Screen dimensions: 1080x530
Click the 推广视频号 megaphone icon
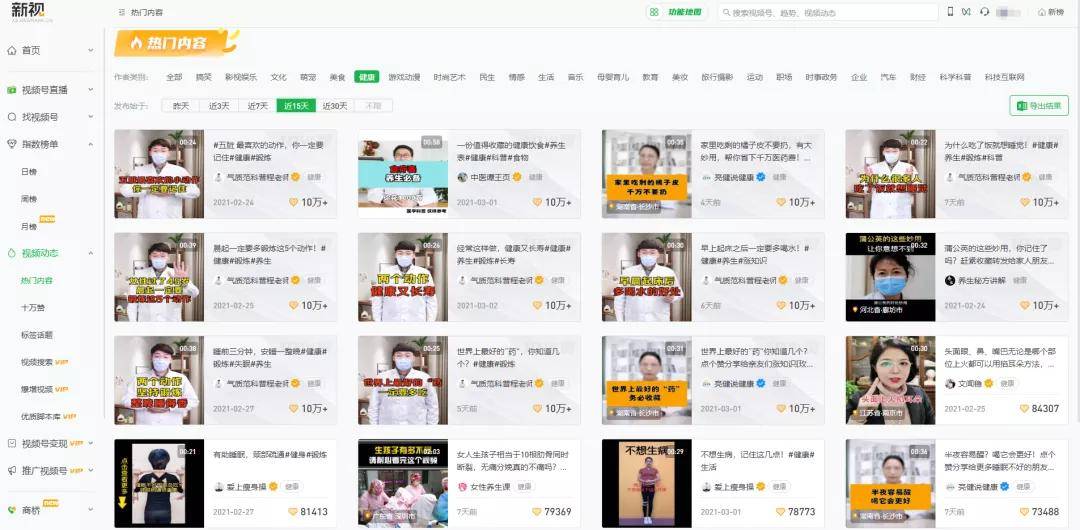click(11, 470)
